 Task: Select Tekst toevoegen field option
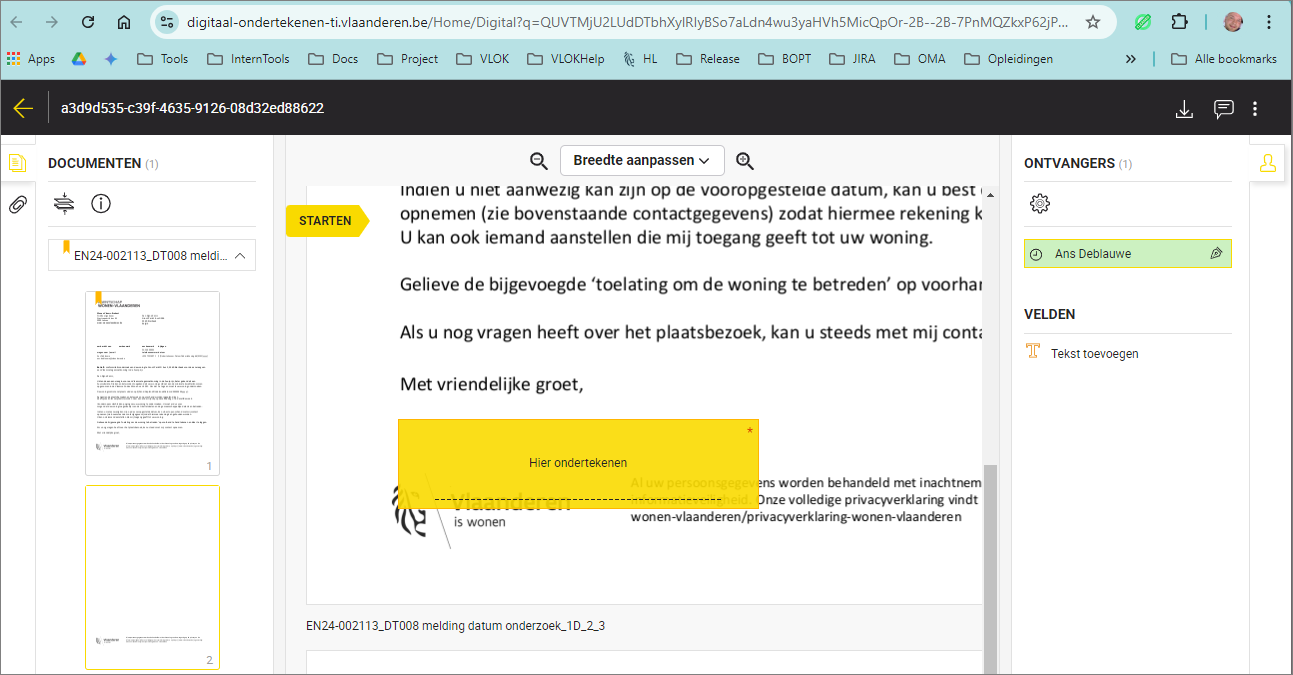(1093, 354)
